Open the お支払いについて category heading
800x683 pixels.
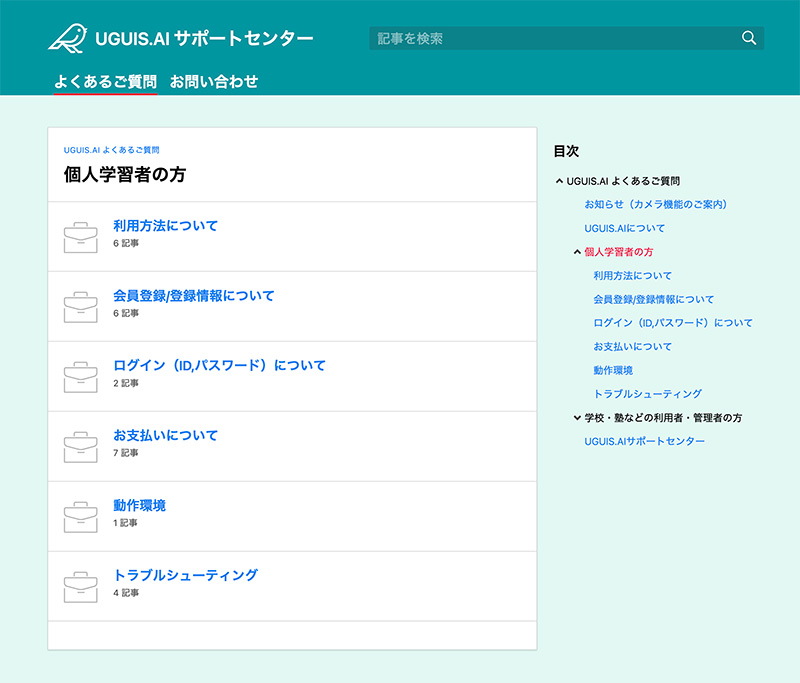[x=165, y=436]
